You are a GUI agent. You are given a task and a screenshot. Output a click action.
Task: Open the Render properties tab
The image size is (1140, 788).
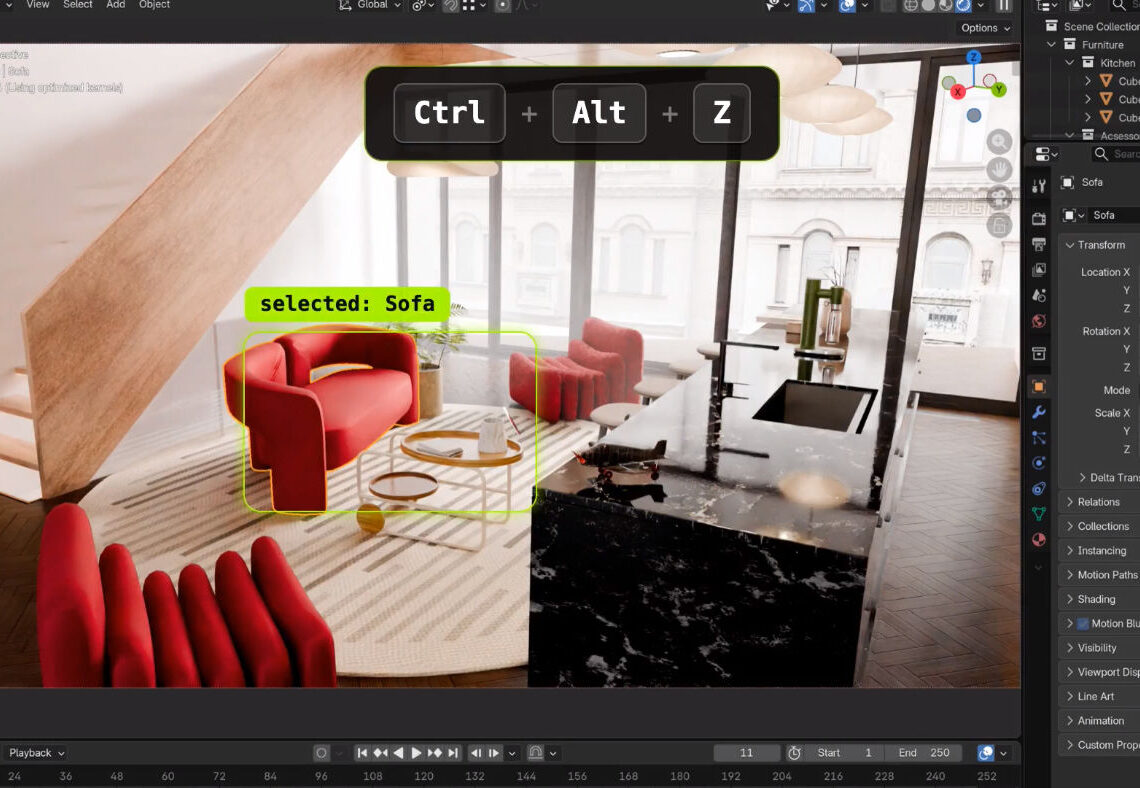point(1039,218)
